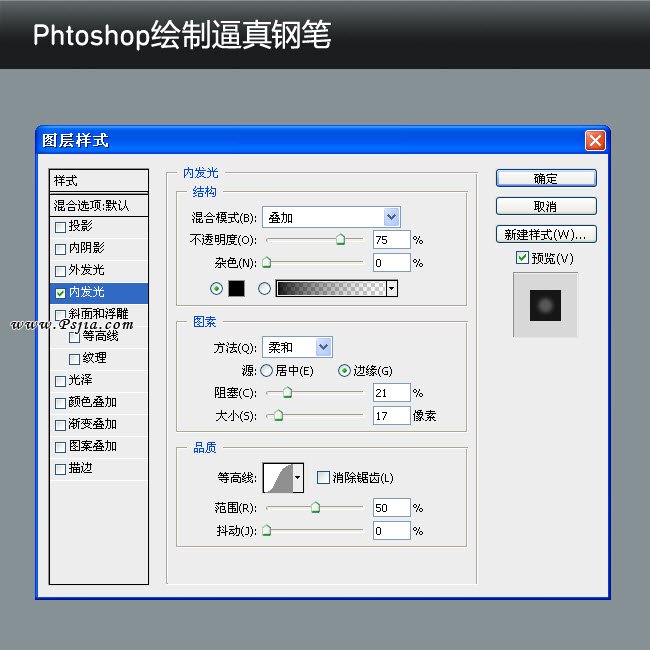
Task: Open the 方法 dropdown showing 柔和
Action: (297, 347)
